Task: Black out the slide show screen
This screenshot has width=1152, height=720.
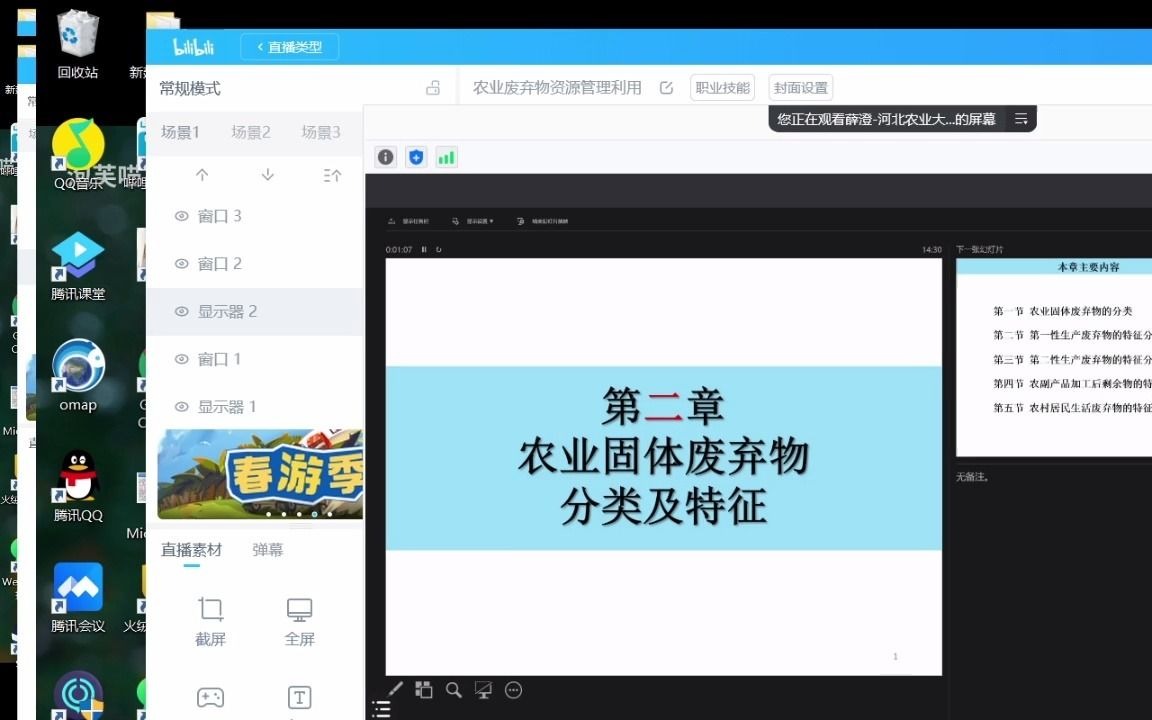Action: coord(483,690)
